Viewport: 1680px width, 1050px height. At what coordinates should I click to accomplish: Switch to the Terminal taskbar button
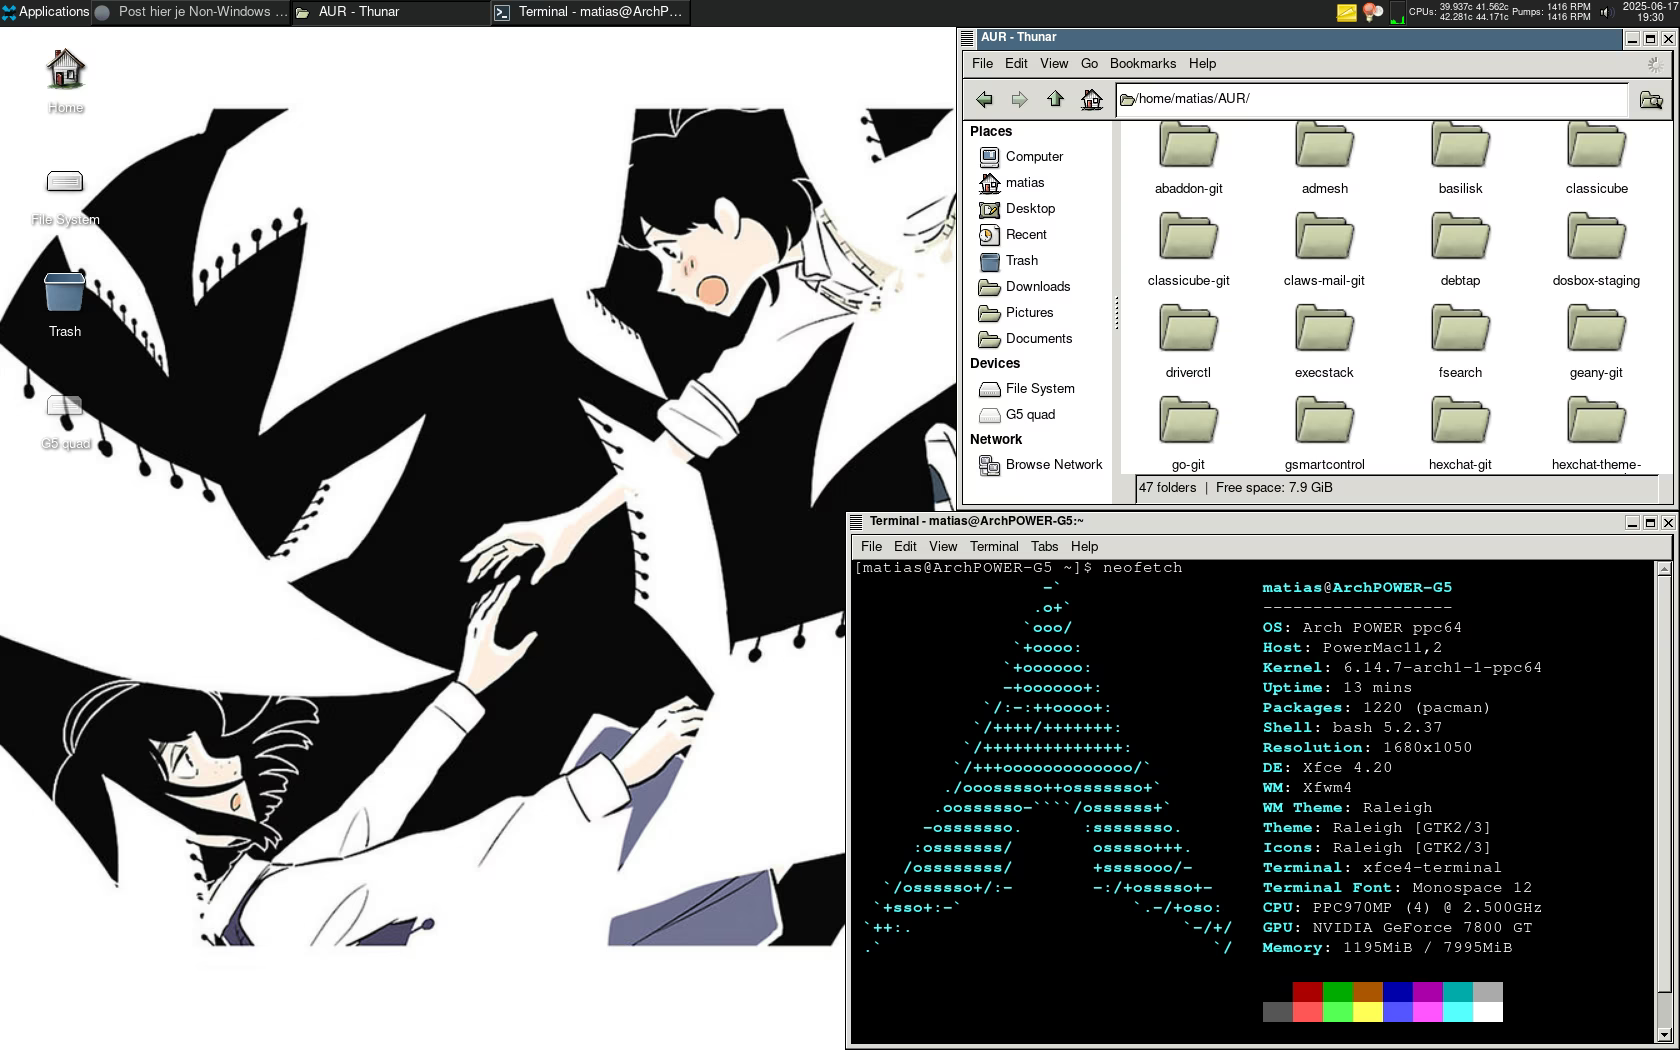point(590,12)
